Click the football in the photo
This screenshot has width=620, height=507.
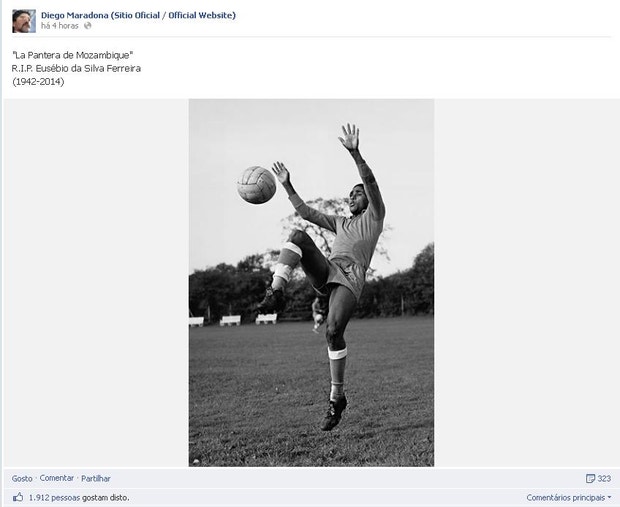click(256, 185)
